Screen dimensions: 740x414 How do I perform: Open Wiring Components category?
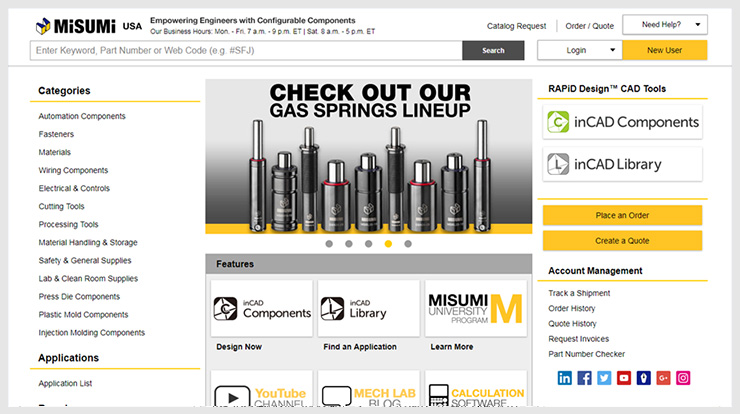pyautogui.click(x=73, y=170)
